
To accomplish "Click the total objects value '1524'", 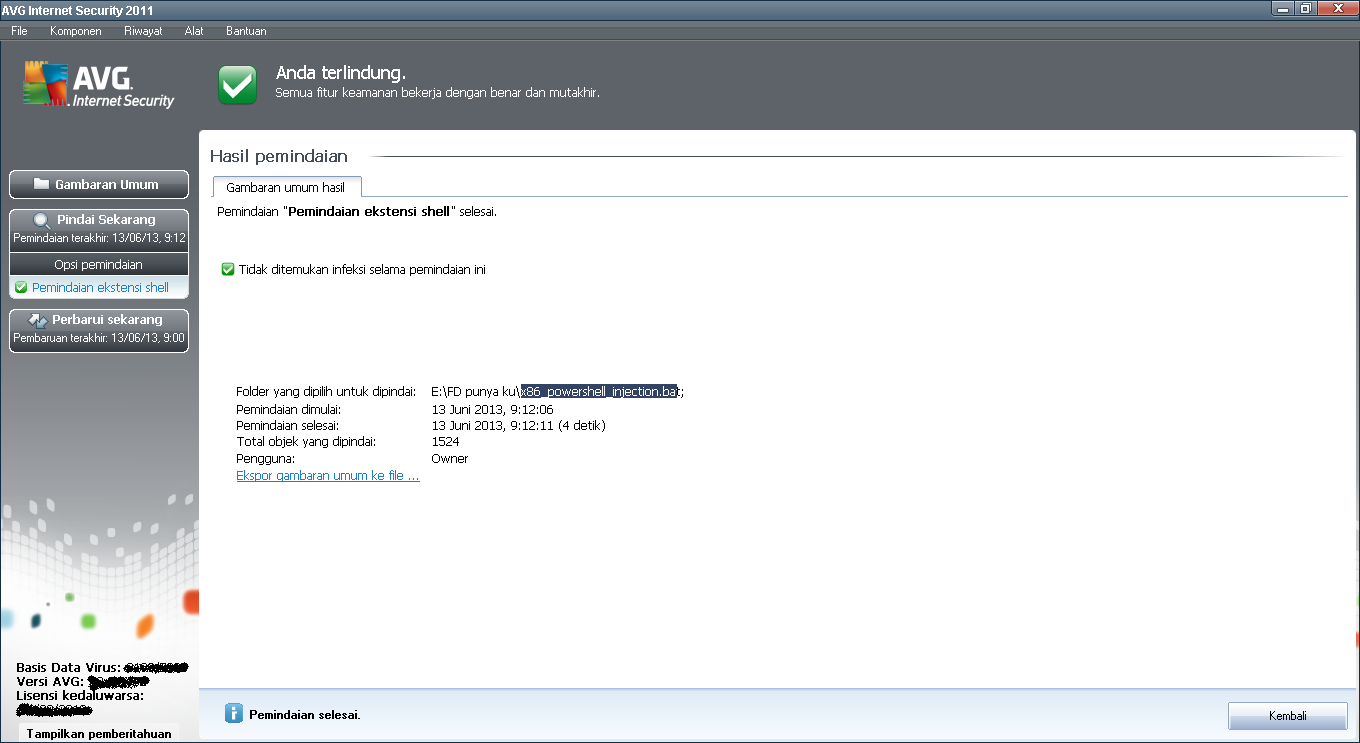I will tap(445, 441).
